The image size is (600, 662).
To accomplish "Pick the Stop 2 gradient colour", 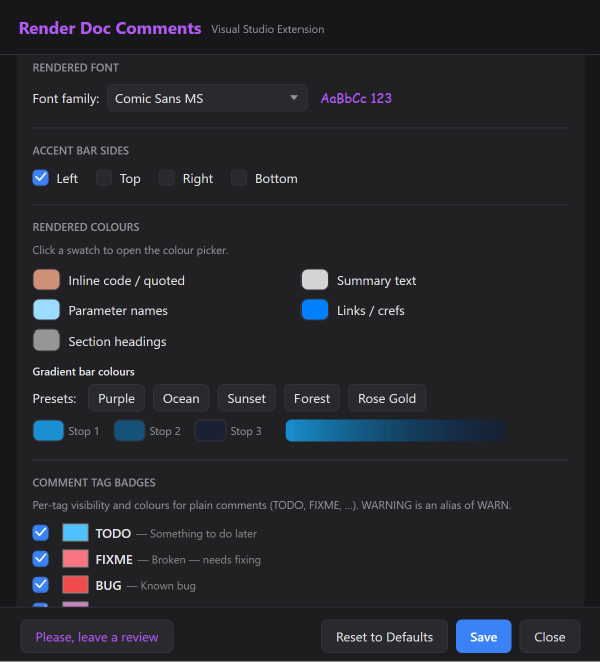I will 129,431.
